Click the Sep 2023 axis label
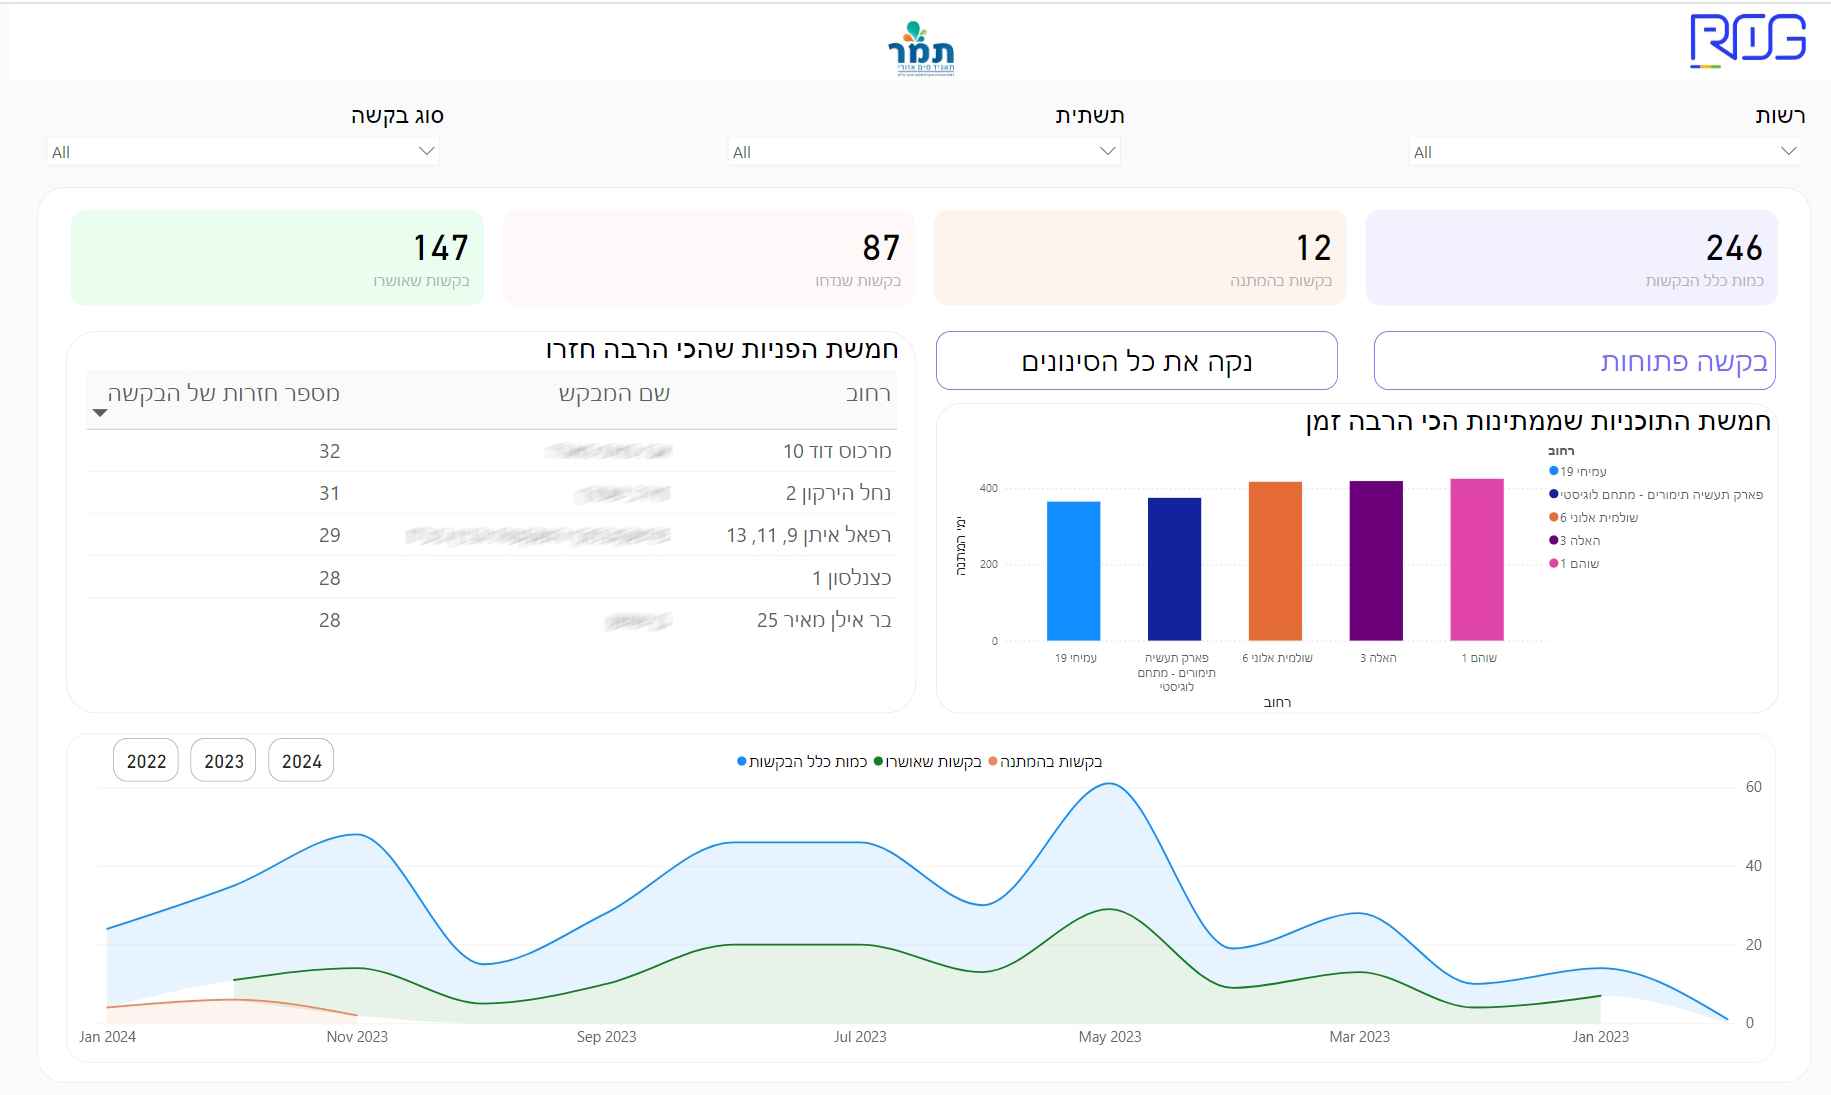The image size is (1831, 1095). 607,1037
